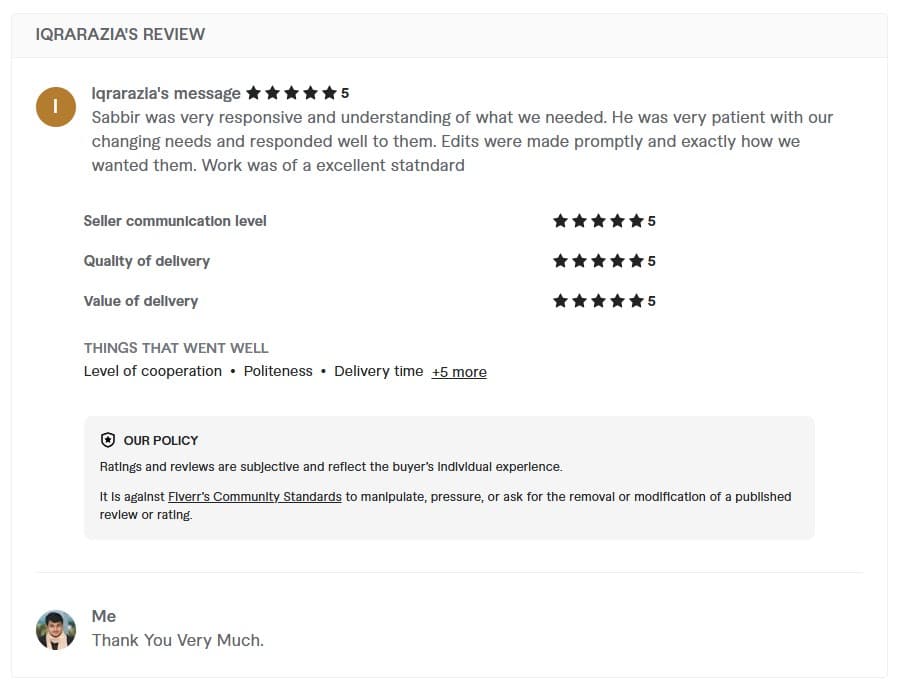Click the Thank You Very Much reply
Screen dimensions: 900x693
[178, 640]
